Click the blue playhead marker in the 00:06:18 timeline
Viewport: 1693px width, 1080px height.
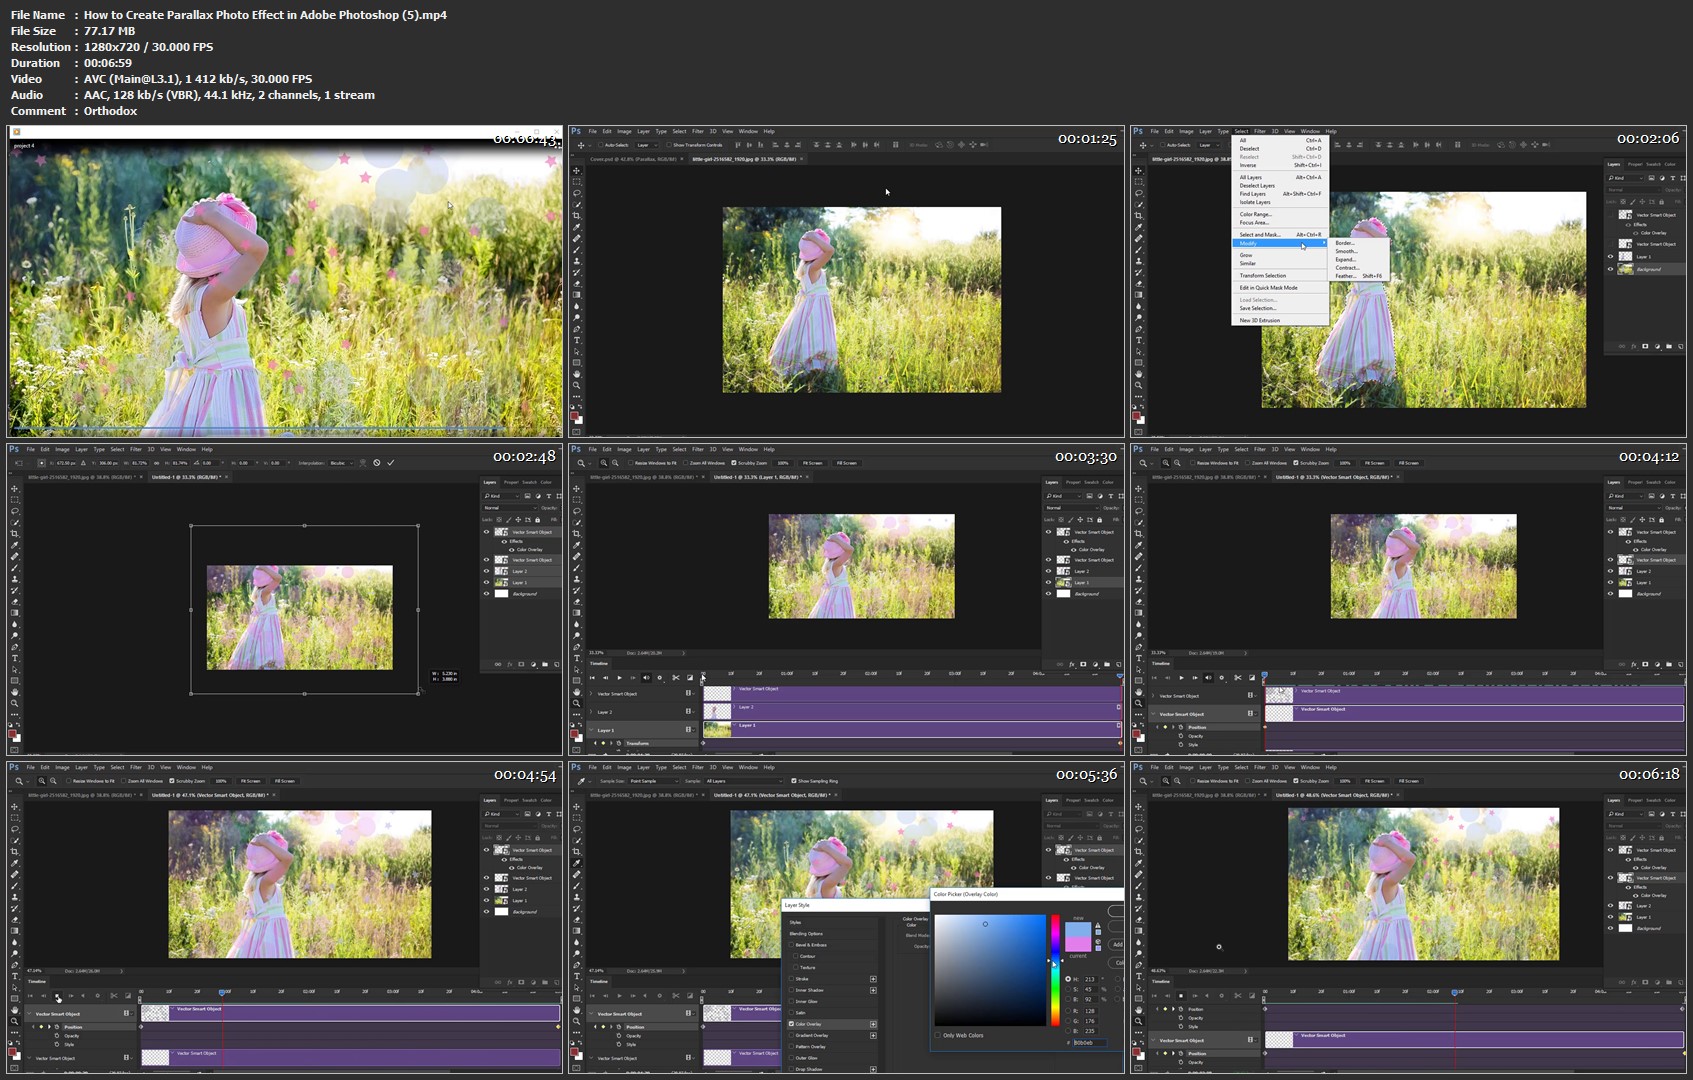point(1454,993)
